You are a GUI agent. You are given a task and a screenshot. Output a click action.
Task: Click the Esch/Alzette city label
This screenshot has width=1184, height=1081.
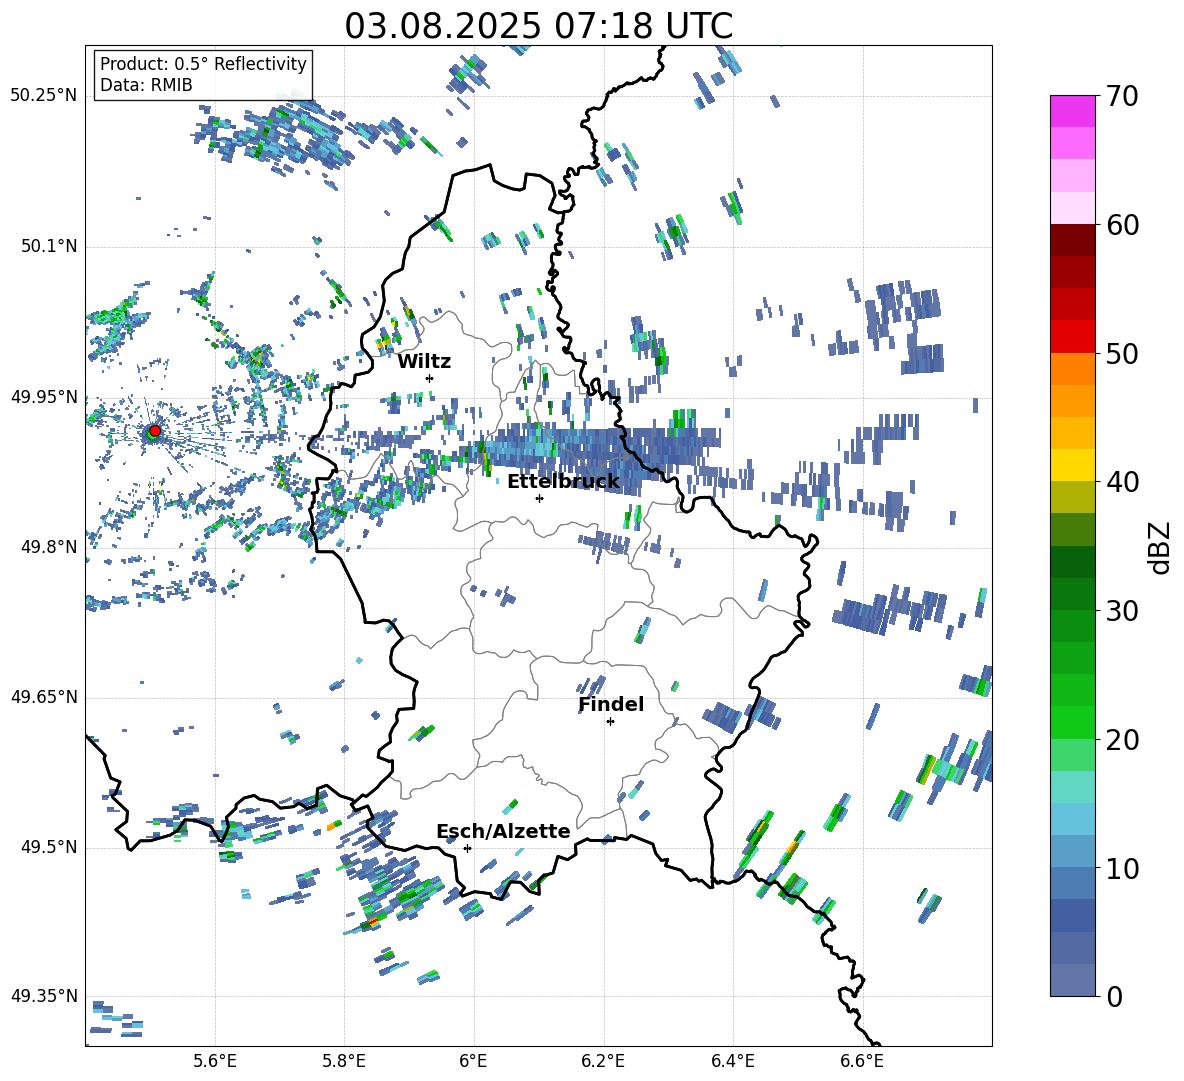coord(503,831)
